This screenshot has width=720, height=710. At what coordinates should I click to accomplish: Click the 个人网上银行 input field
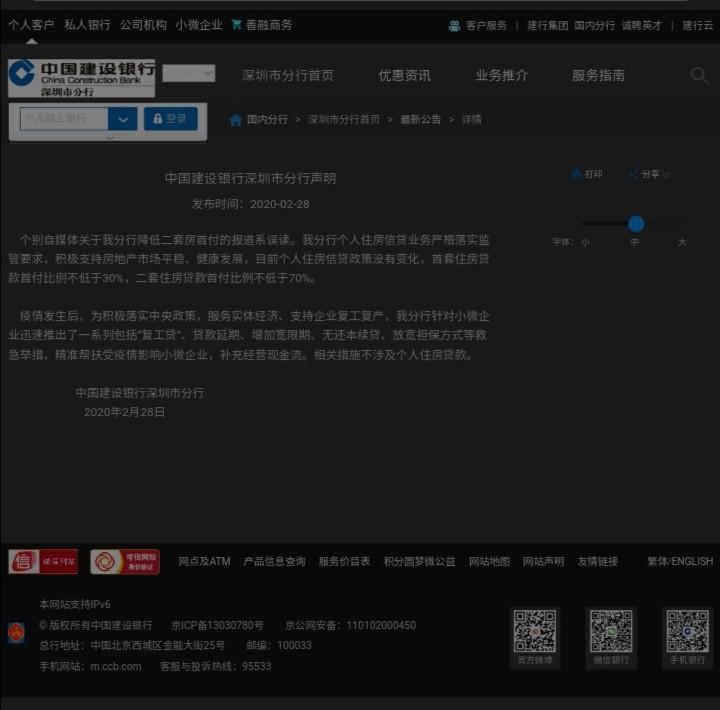64,119
